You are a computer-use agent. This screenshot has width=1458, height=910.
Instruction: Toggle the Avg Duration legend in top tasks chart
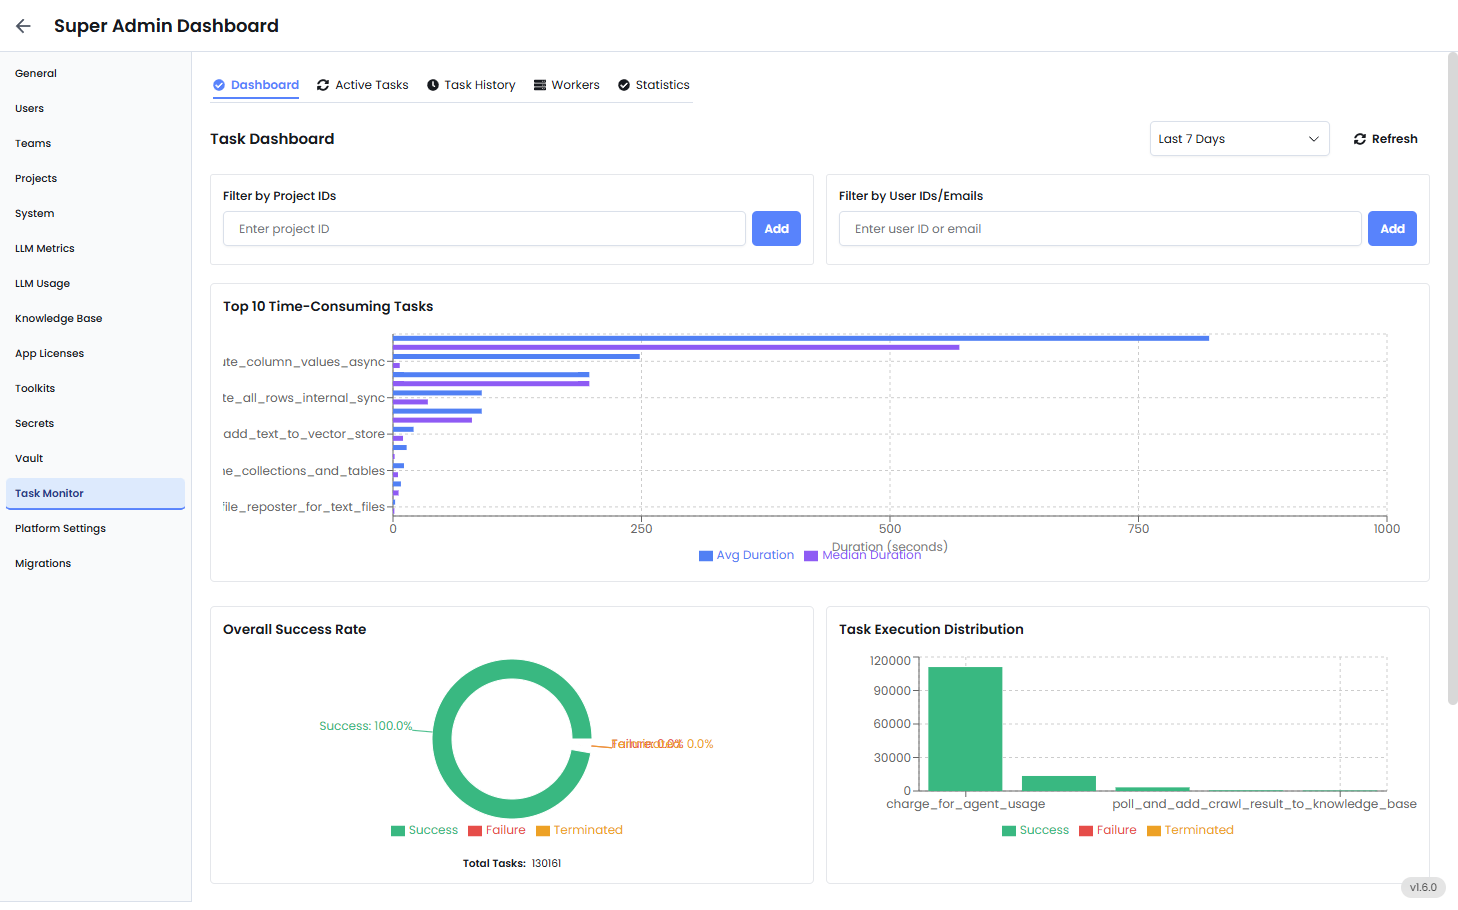pyautogui.click(x=745, y=555)
